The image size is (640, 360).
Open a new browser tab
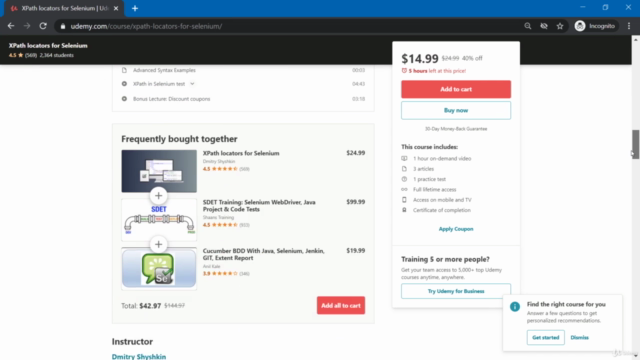[x=135, y=8]
